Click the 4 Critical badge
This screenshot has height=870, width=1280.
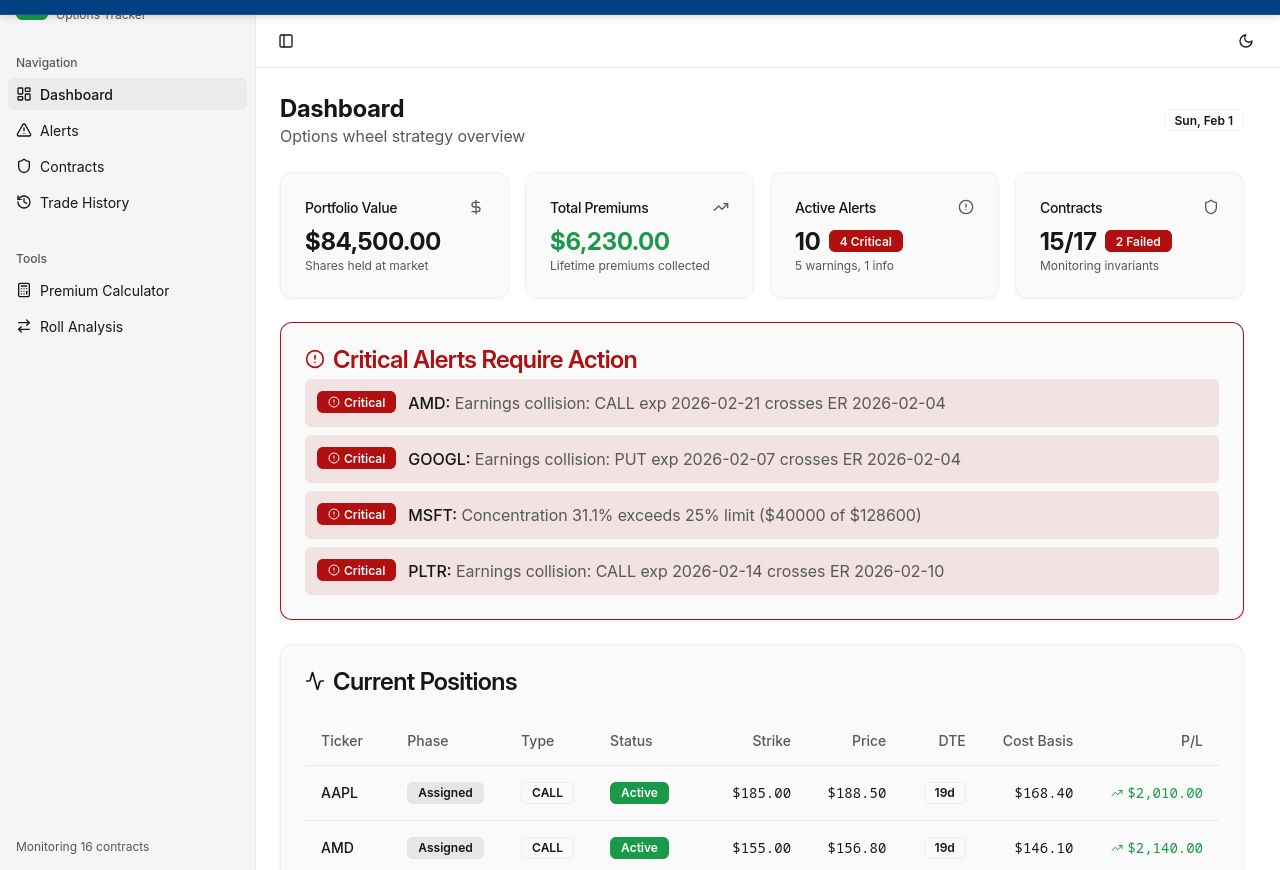coord(865,241)
